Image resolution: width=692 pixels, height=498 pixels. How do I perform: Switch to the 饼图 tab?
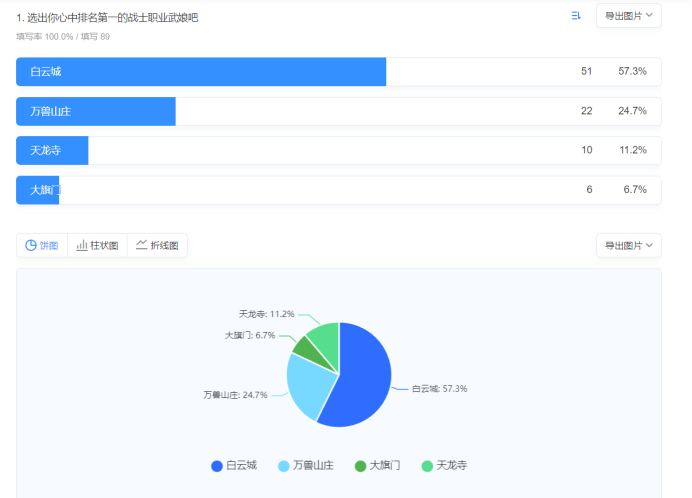point(42,245)
